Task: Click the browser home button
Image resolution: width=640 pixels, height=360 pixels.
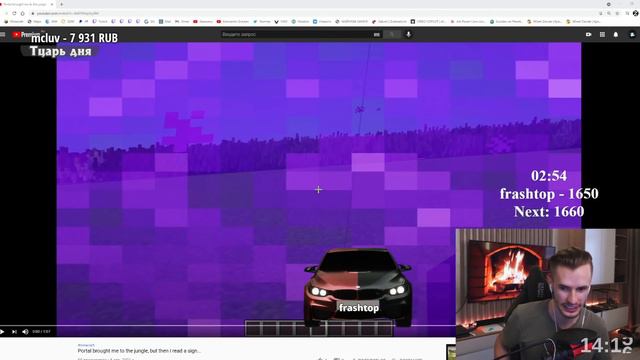Action: pos(22,13)
